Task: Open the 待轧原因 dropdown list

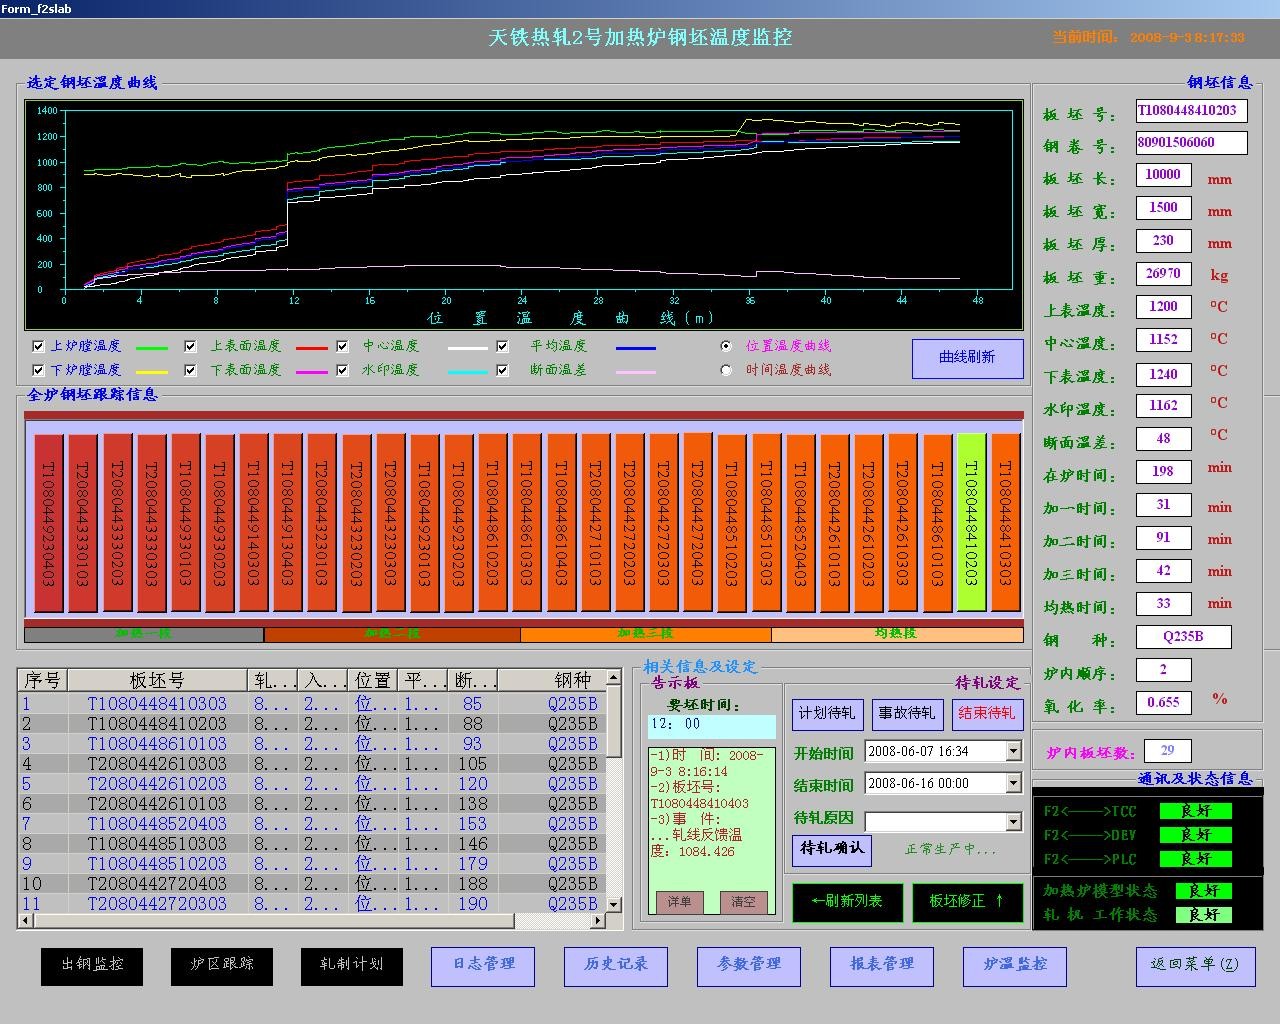Action: [1013, 821]
